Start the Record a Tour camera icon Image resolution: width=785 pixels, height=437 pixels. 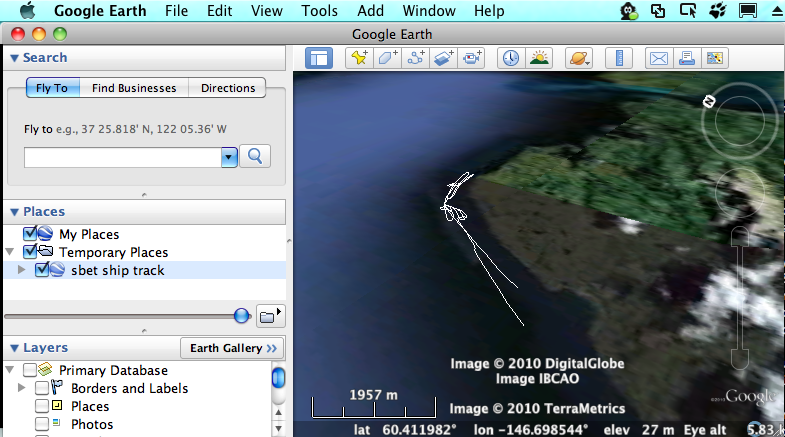click(x=471, y=58)
